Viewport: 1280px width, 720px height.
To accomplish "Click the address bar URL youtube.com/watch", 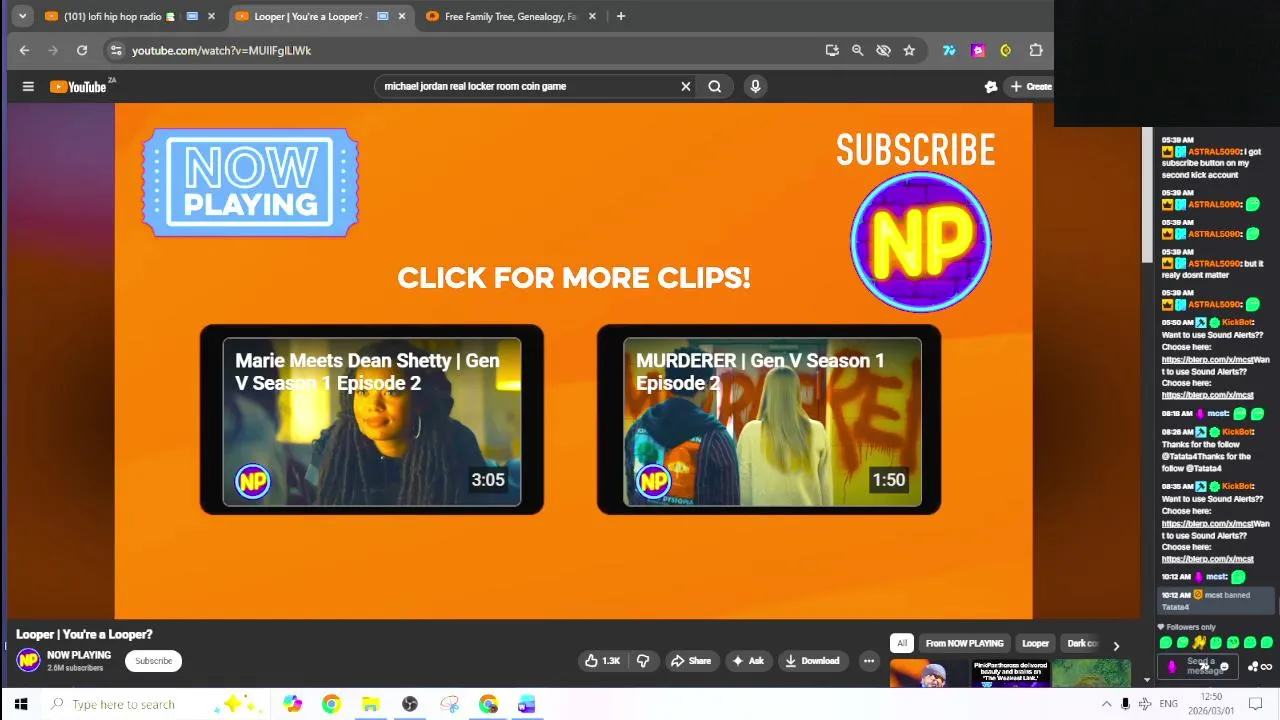I will 221,50.
